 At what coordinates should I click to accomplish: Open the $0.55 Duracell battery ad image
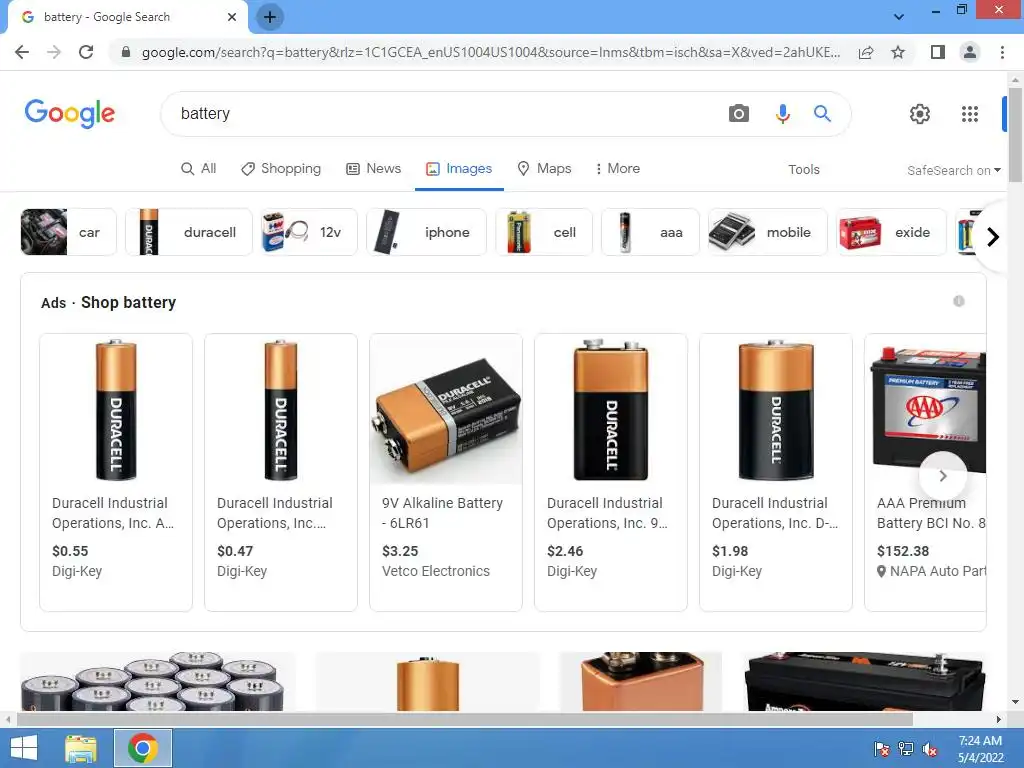(116, 409)
